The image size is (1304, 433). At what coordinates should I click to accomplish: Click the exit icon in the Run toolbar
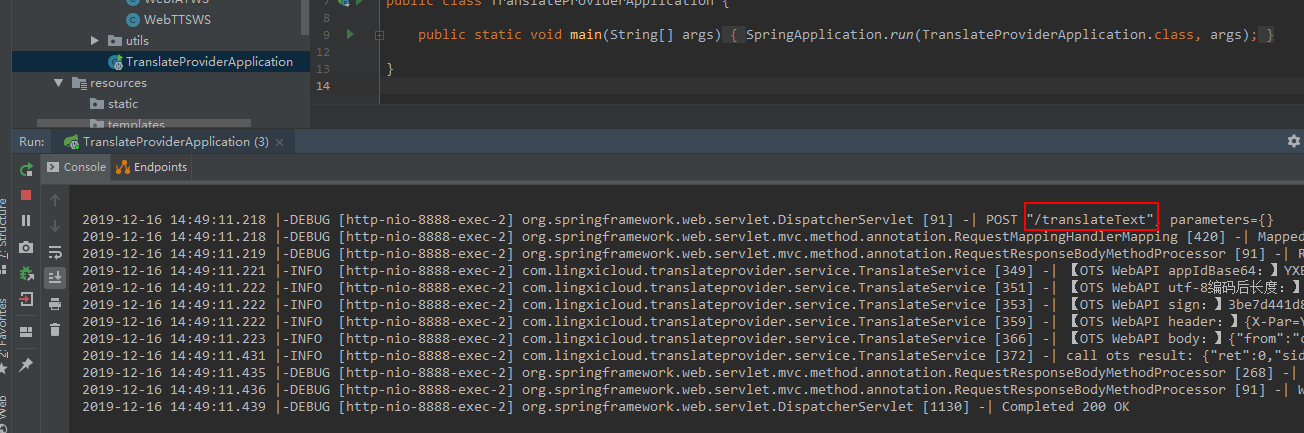[x=27, y=299]
